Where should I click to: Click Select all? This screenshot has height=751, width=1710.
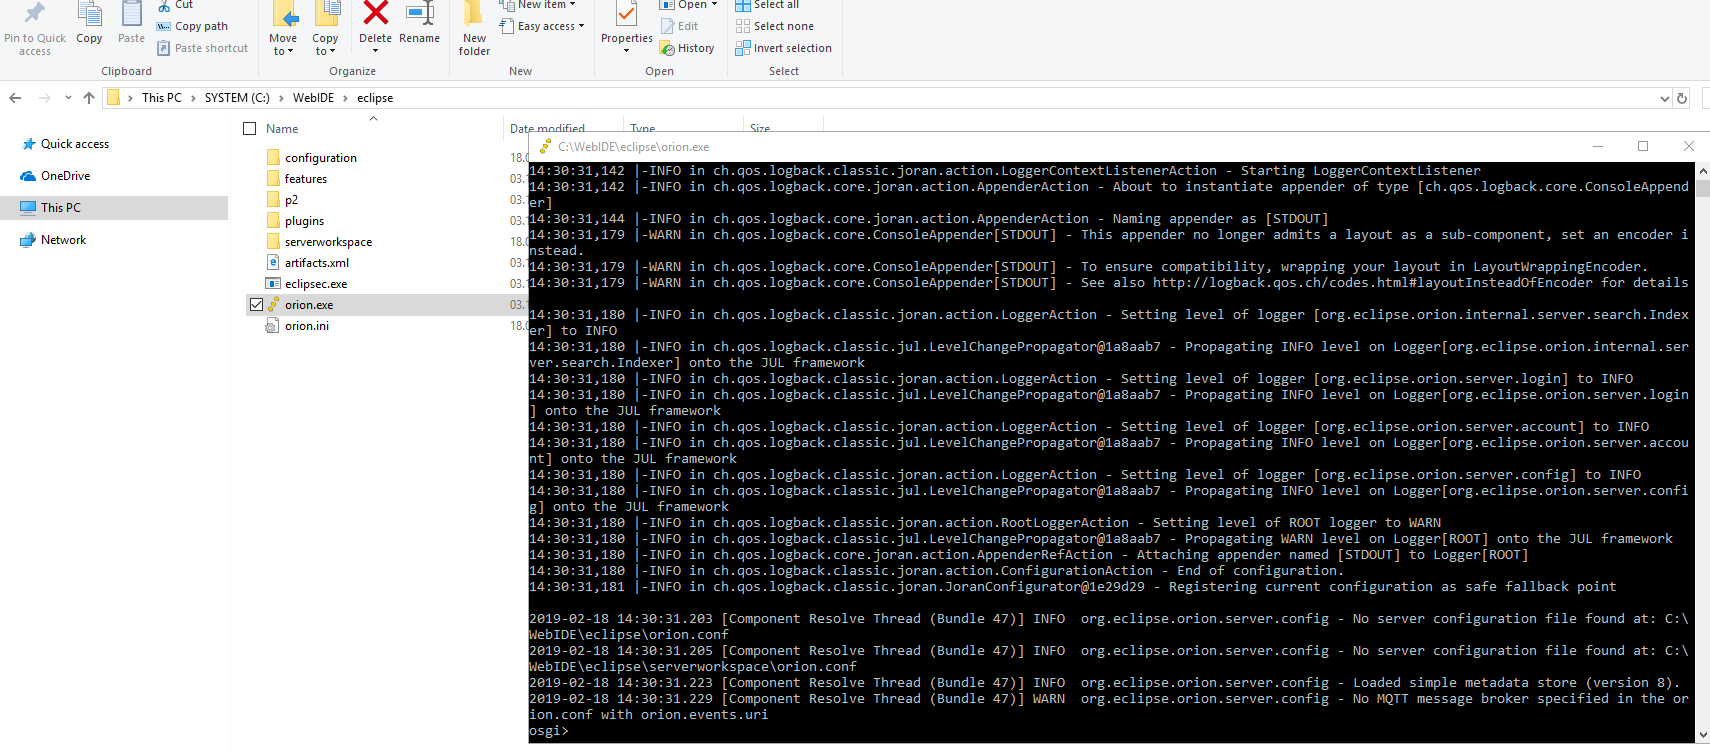click(x=767, y=5)
